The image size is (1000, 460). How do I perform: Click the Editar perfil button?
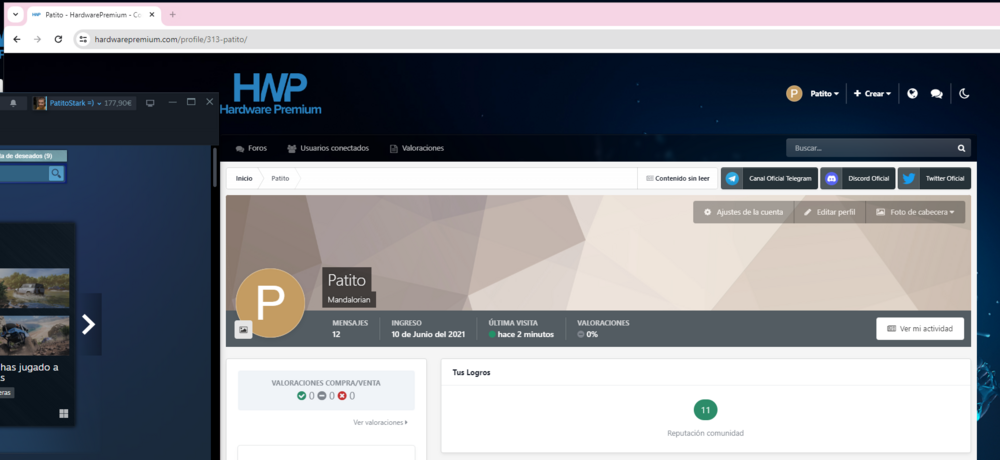[x=830, y=212]
